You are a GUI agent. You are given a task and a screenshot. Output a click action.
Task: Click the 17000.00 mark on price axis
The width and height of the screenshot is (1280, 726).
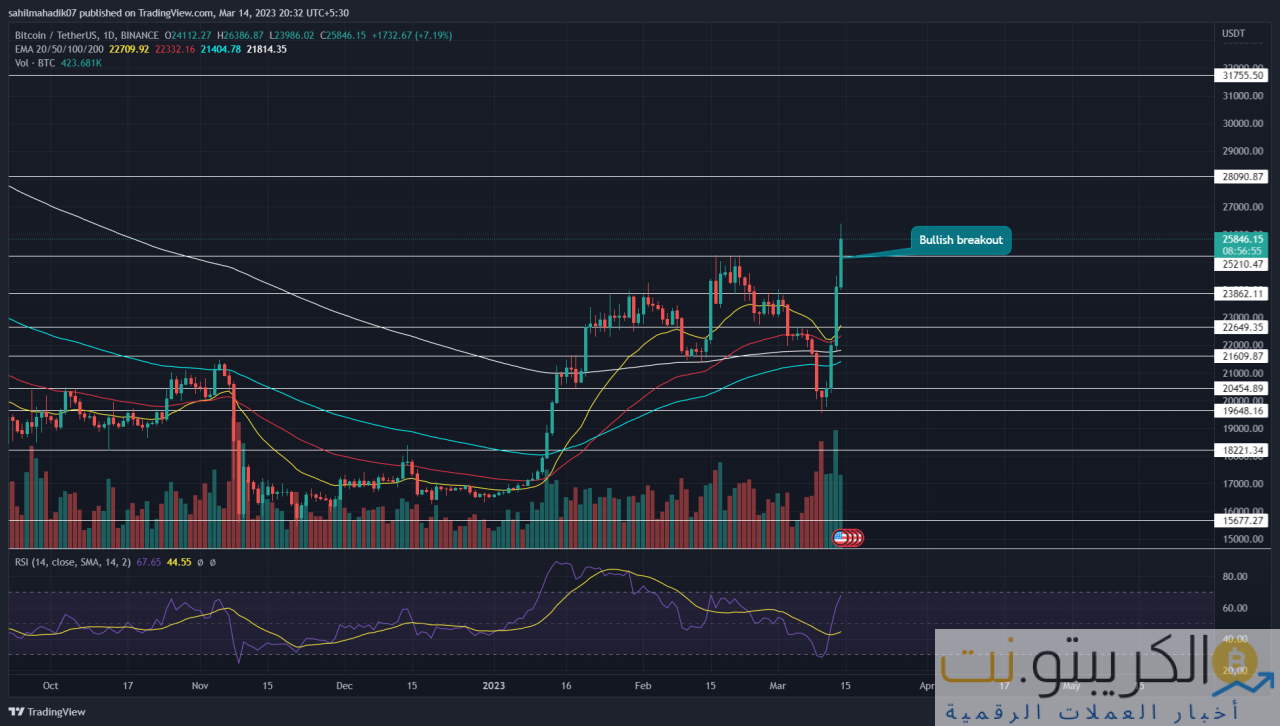tap(1240, 484)
